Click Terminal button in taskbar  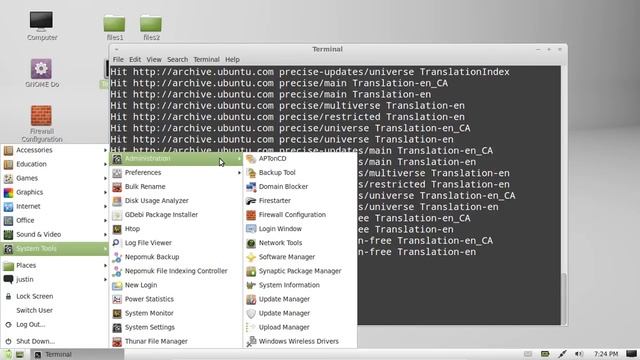pos(77,354)
